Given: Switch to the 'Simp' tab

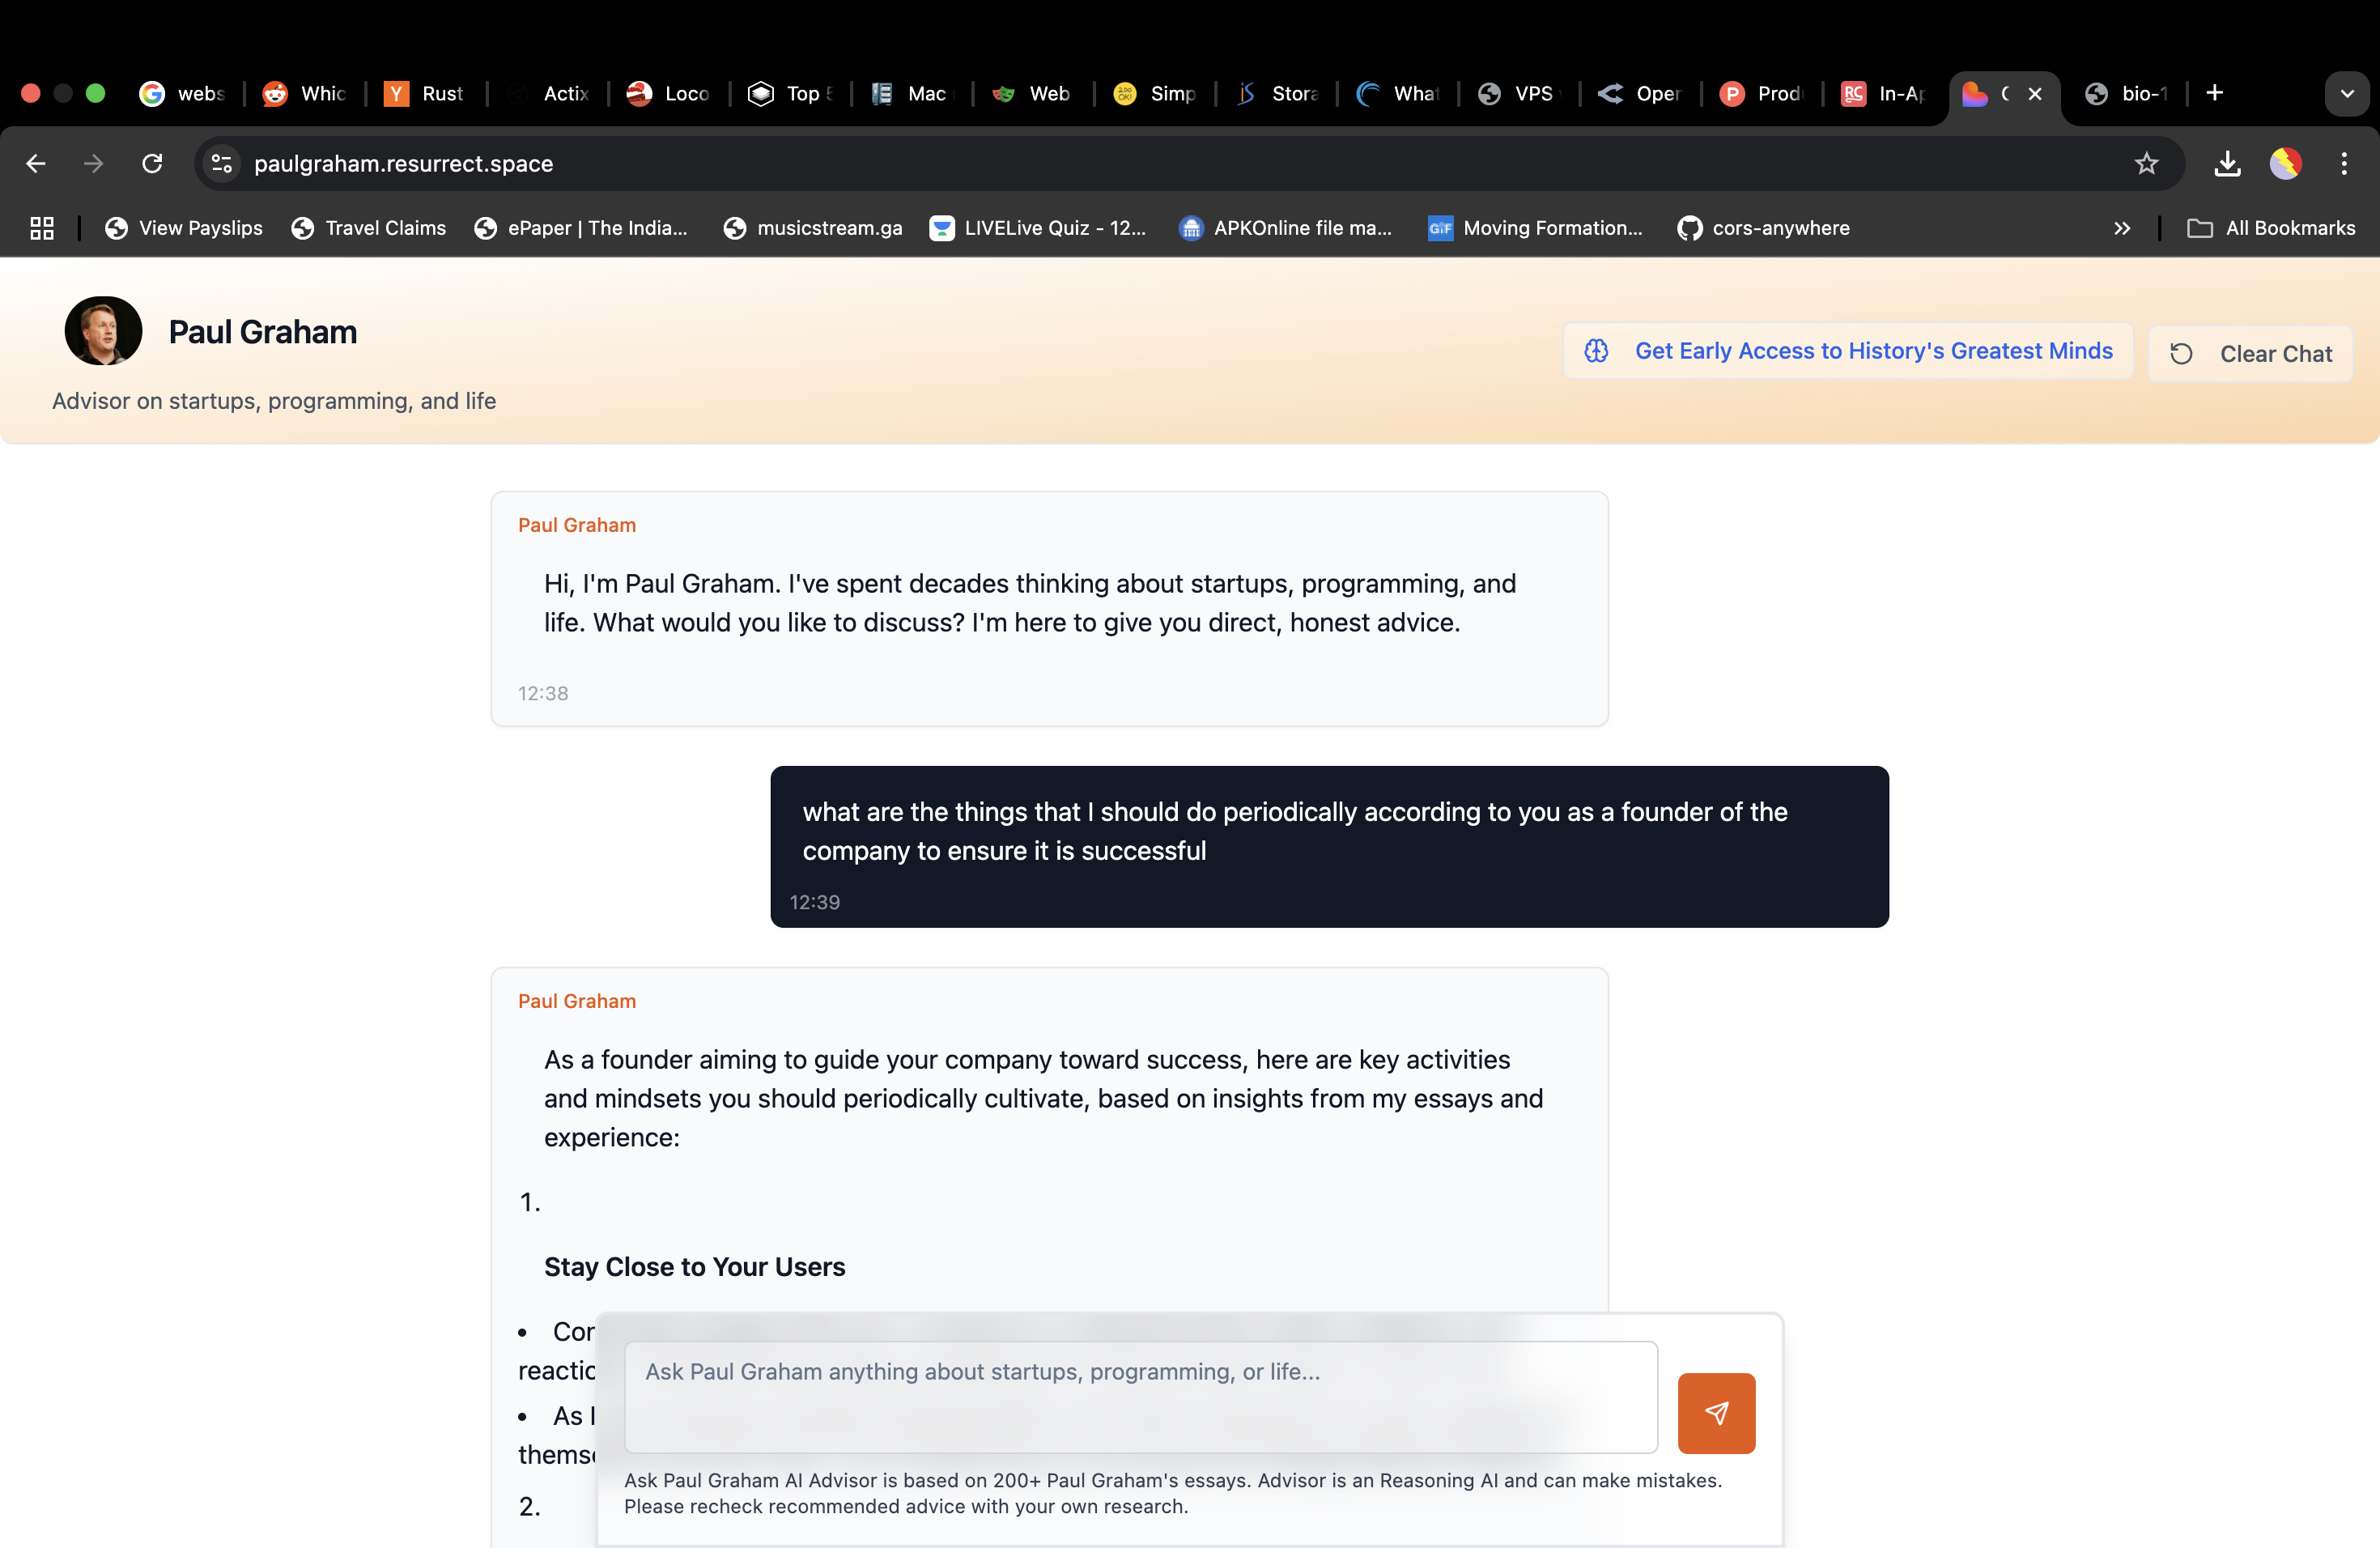Looking at the screenshot, I should [1154, 93].
